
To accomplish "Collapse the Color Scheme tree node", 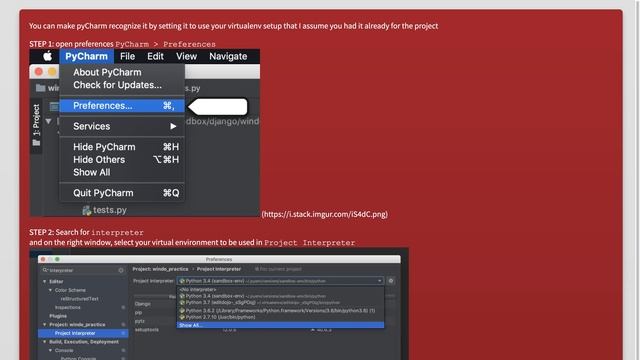I will 50,290.
